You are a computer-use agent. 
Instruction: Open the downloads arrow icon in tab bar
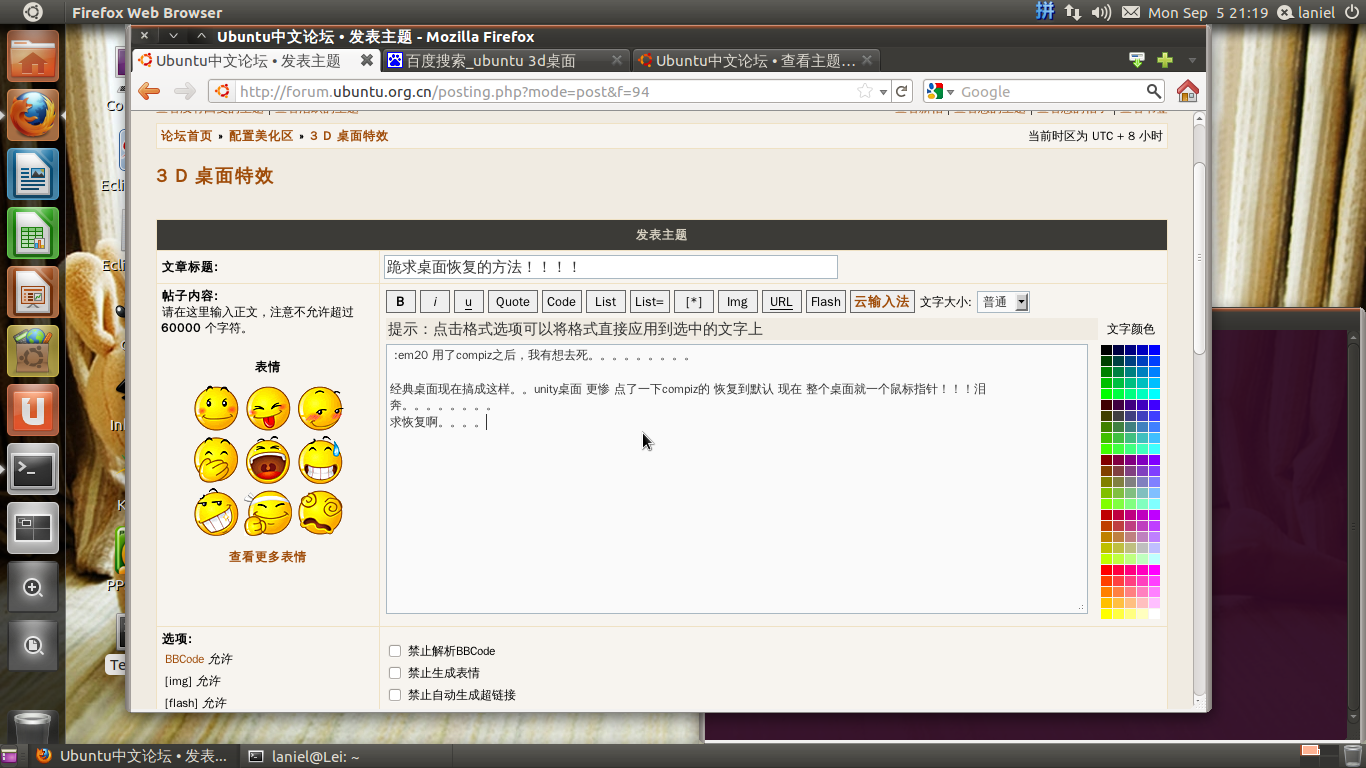[x=1136, y=60]
